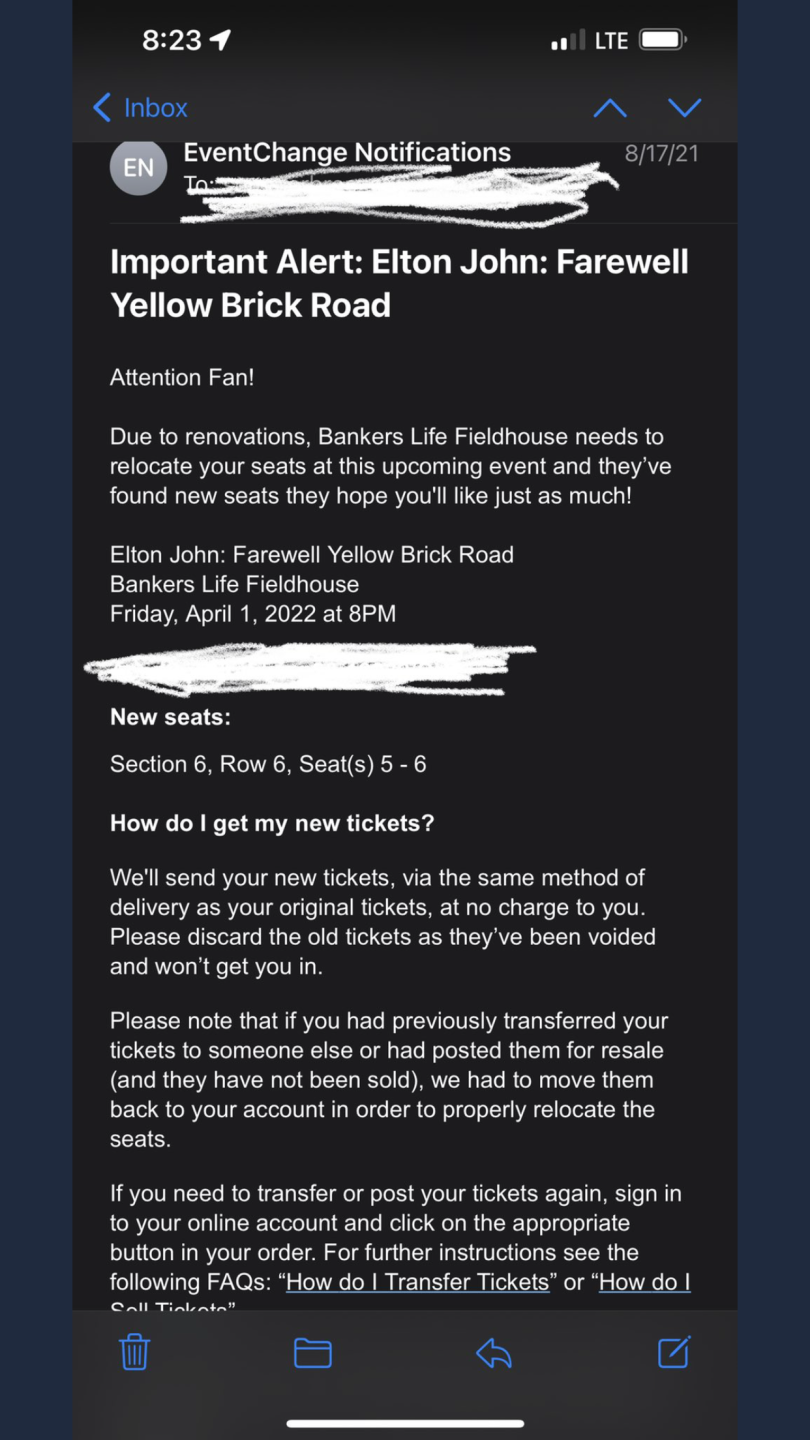Tap the 8/17/21 date label

[x=661, y=153]
